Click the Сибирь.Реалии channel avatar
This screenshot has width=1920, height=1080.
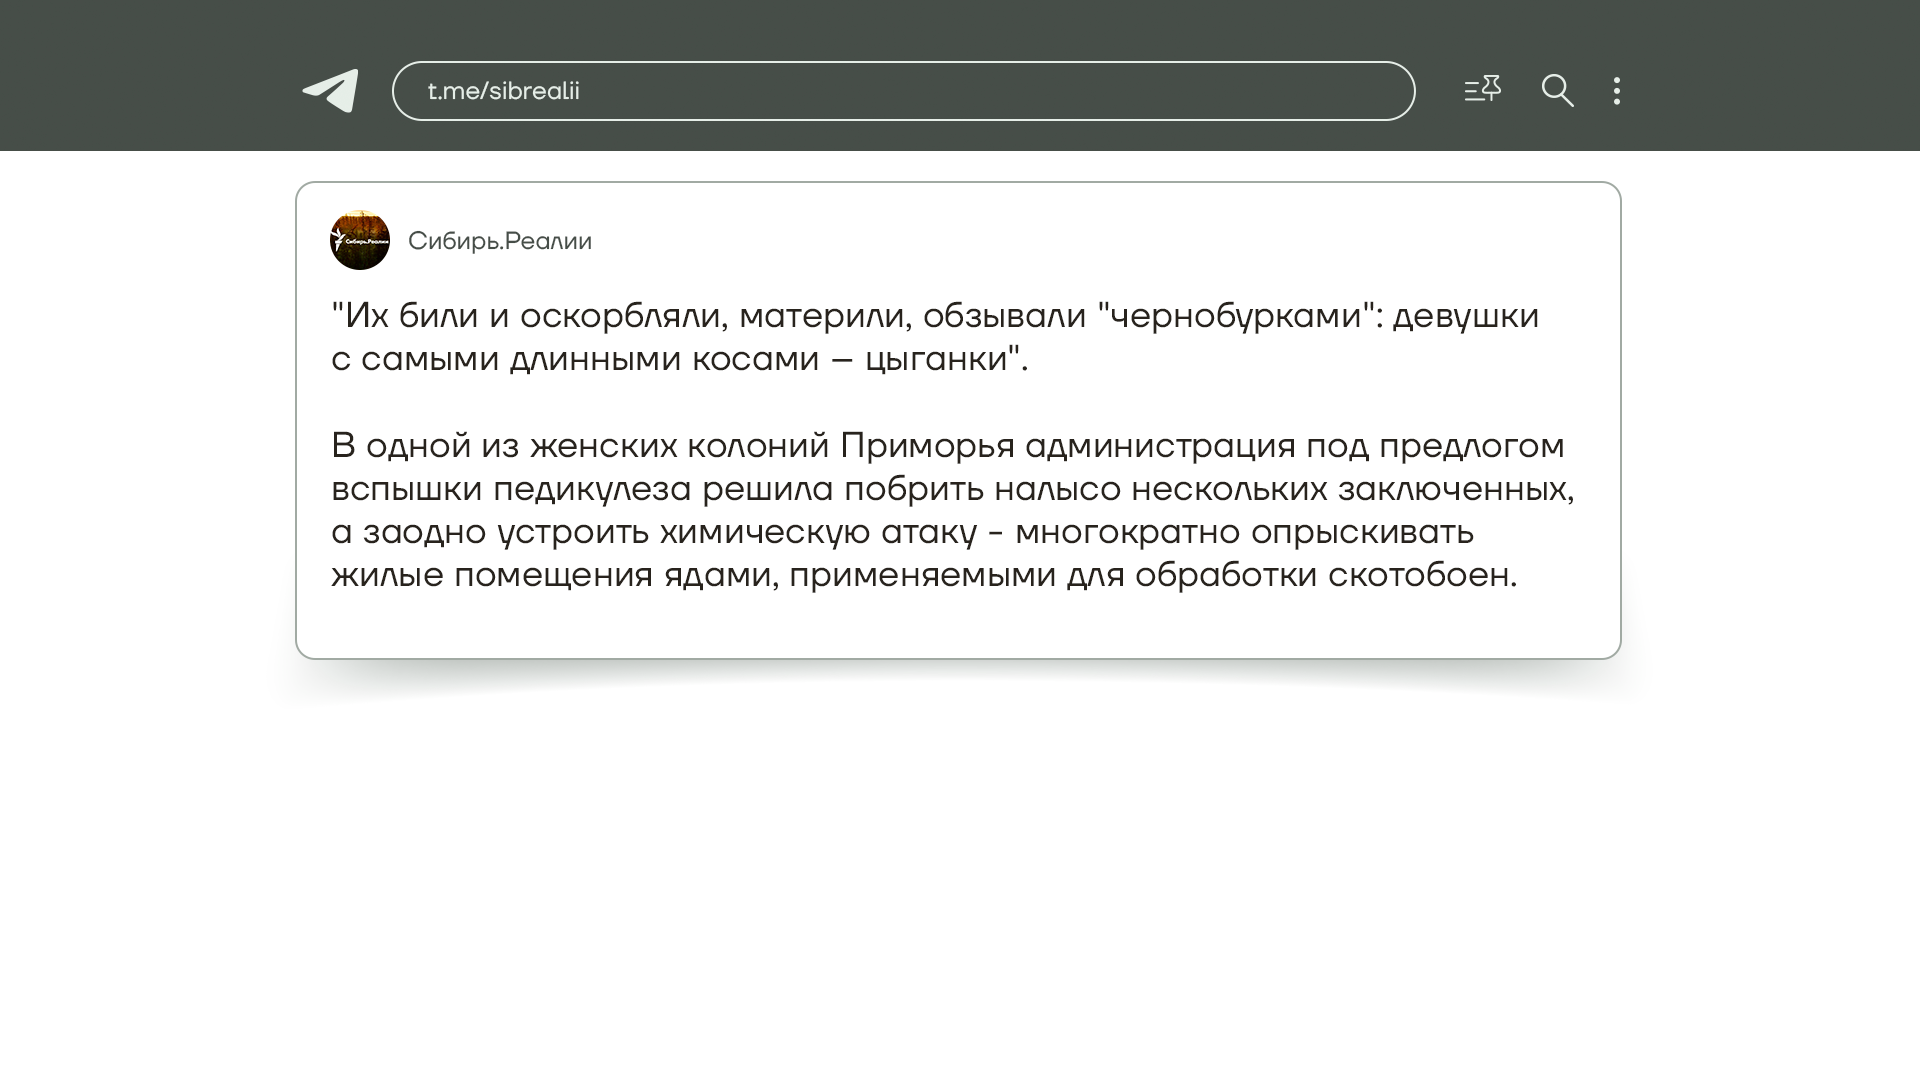tap(360, 240)
